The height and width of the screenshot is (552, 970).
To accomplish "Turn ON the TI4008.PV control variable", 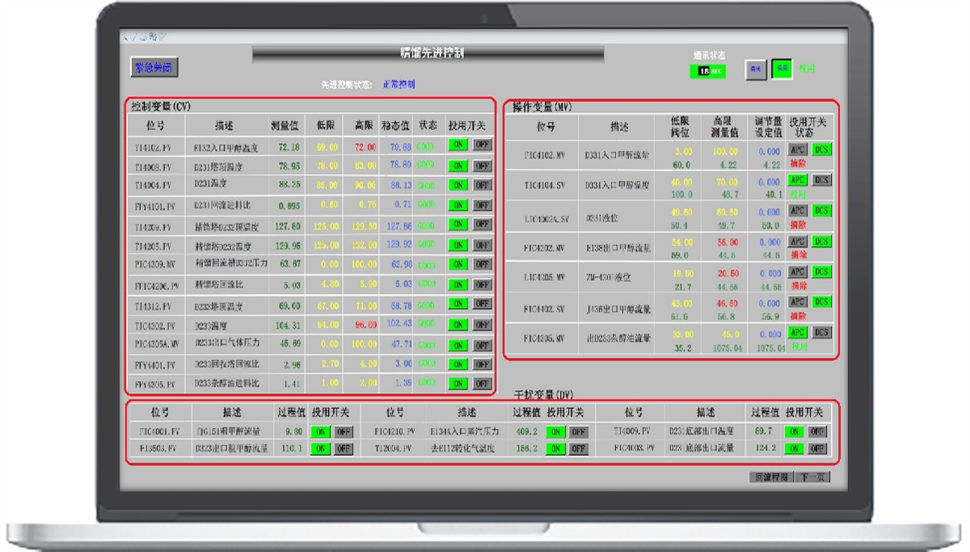I will pos(458,165).
